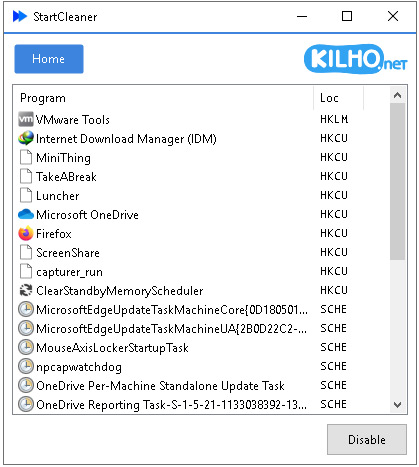The image size is (419, 467).
Task: Select the Microsoft OneDrive cloud icon
Action: click(26, 214)
